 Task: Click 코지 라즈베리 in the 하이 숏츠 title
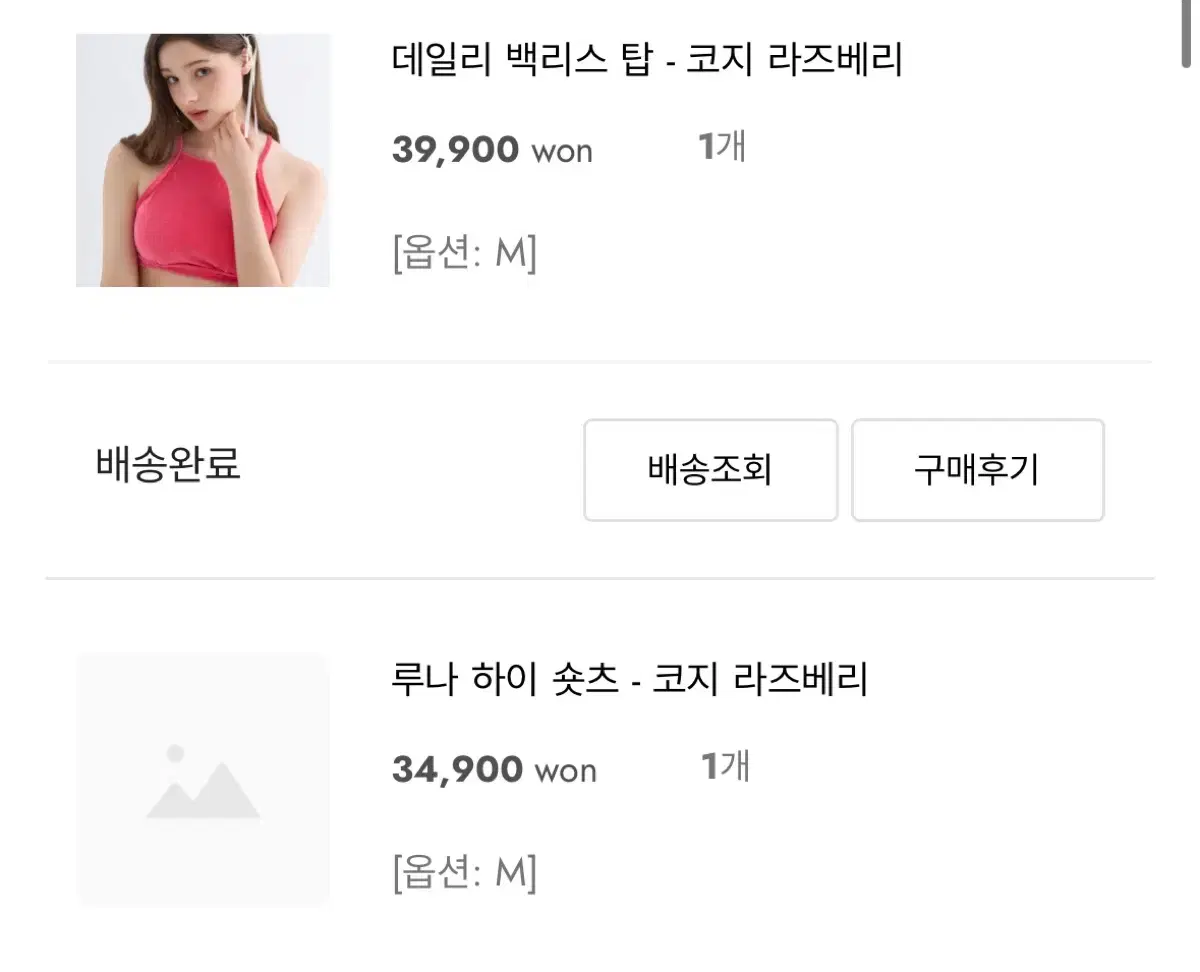pyautogui.click(x=759, y=680)
